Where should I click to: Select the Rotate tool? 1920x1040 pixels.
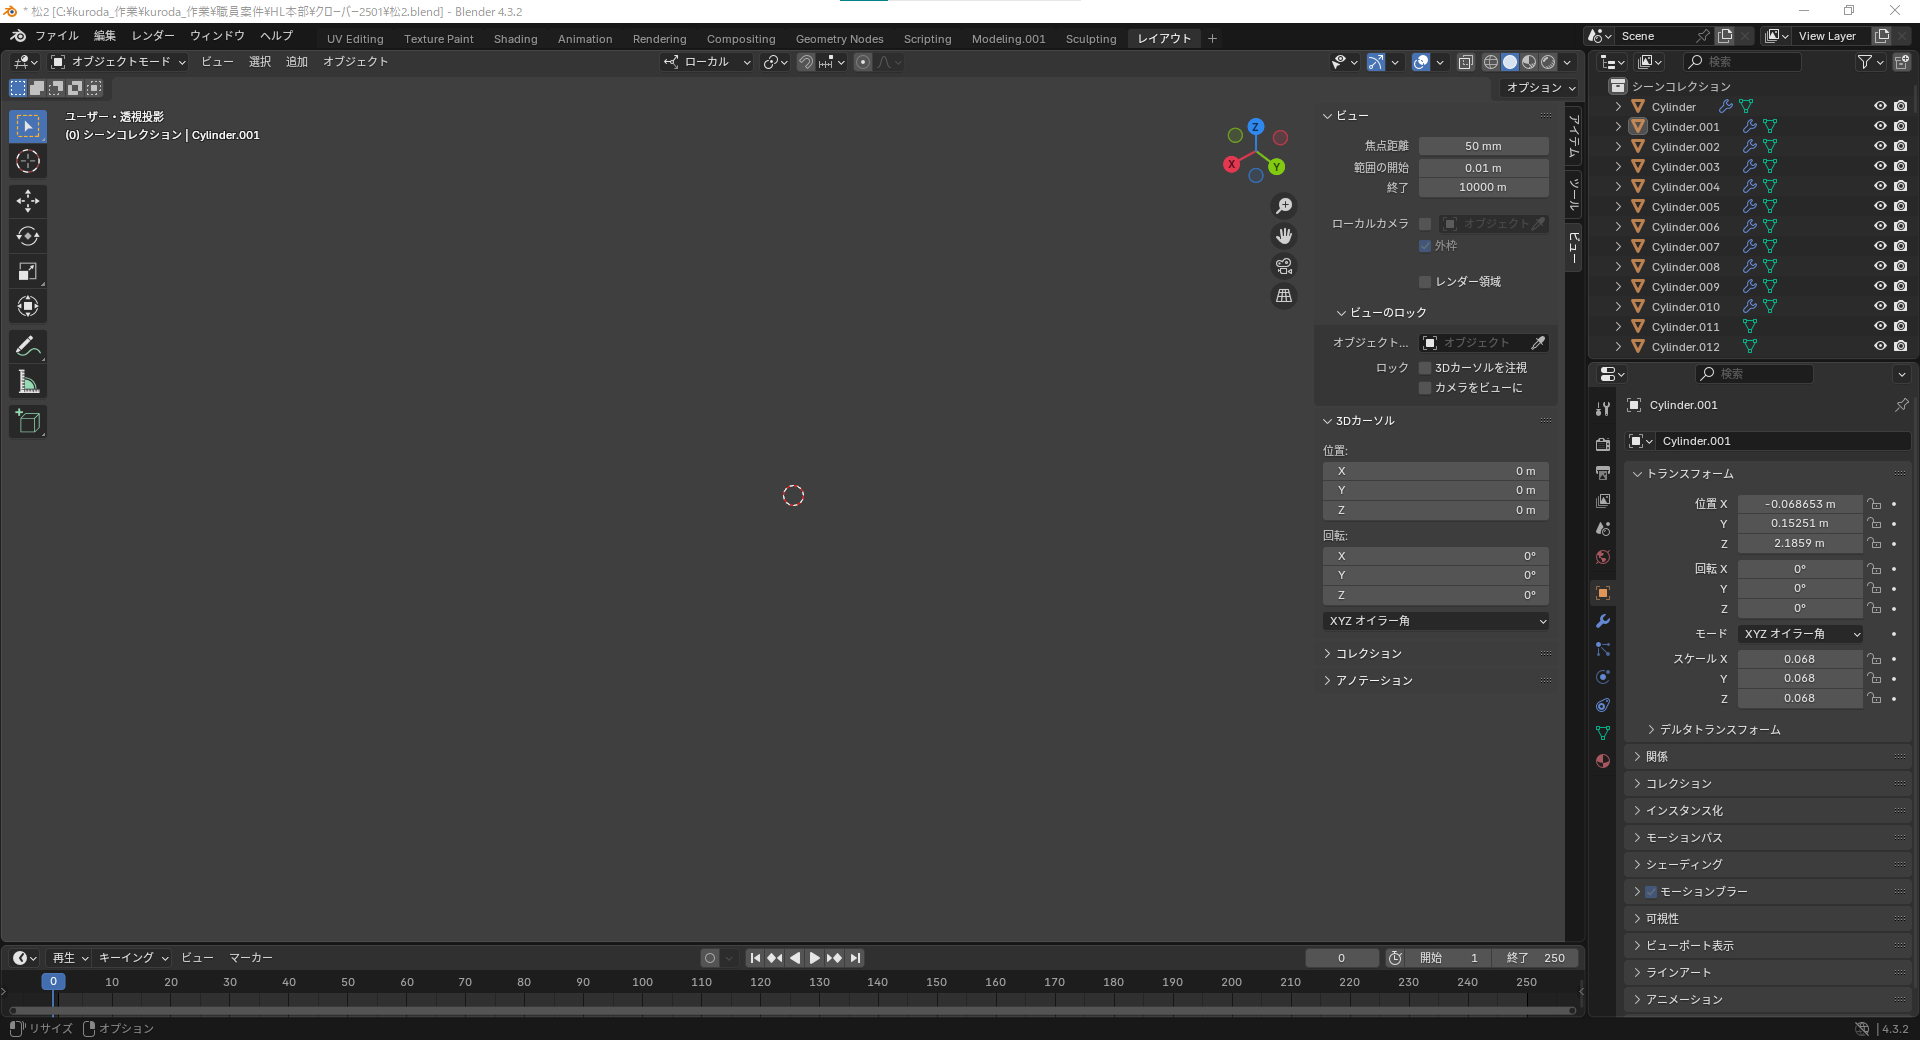point(28,236)
